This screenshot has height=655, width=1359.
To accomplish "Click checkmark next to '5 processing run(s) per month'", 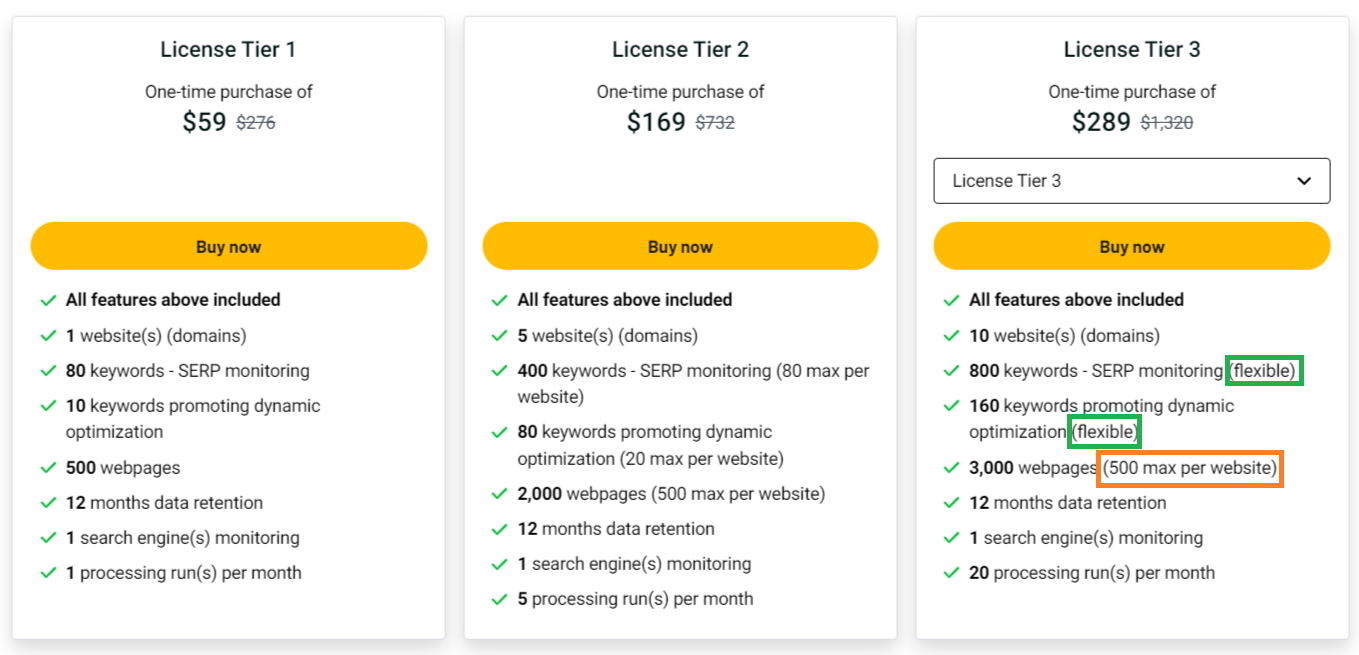I will coord(500,599).
